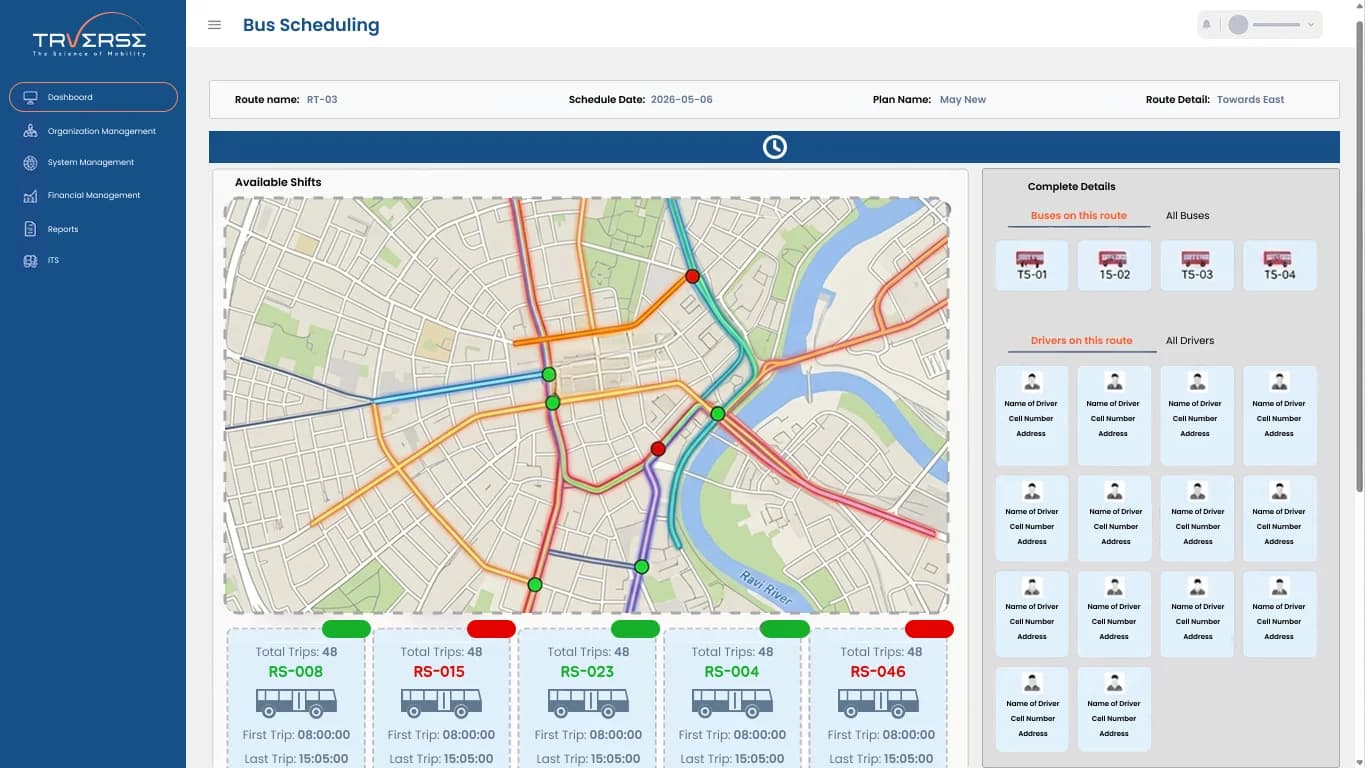
Task: Click the Reports sidebar icon
Action: coord(30,229)
